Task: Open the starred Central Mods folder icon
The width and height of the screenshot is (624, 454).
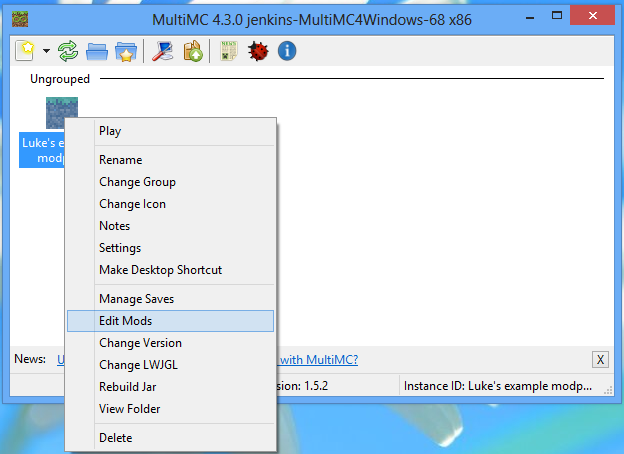Action: click(x=125, y=51)
